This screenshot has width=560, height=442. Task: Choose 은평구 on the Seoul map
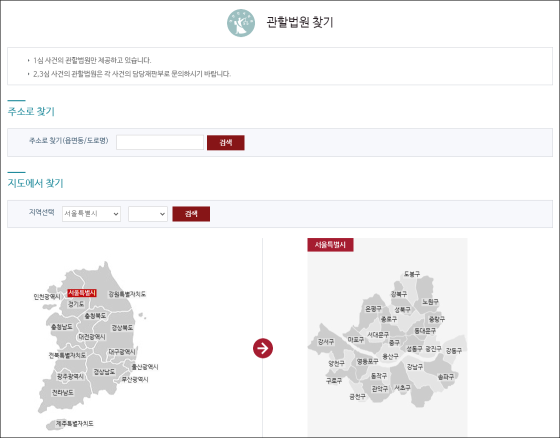tap(373, 308)
